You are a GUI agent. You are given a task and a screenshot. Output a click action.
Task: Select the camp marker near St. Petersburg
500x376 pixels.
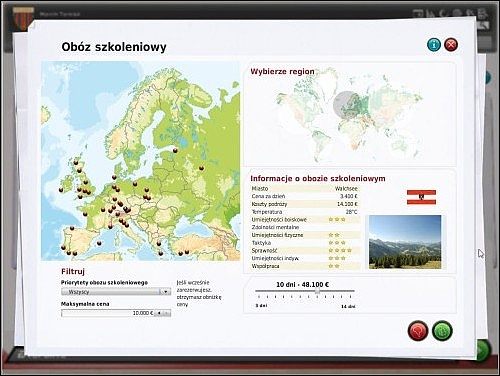click(x=175, y=151)
